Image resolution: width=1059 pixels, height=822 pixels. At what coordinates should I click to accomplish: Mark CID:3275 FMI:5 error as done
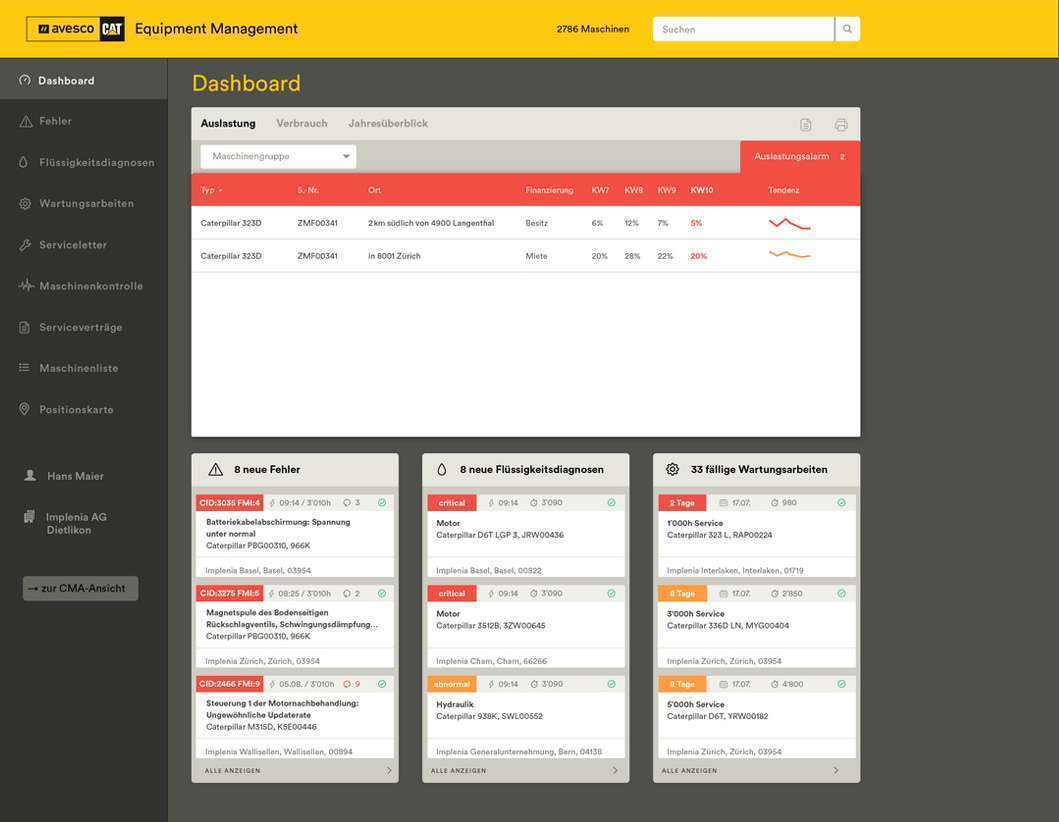coord(382,593)
